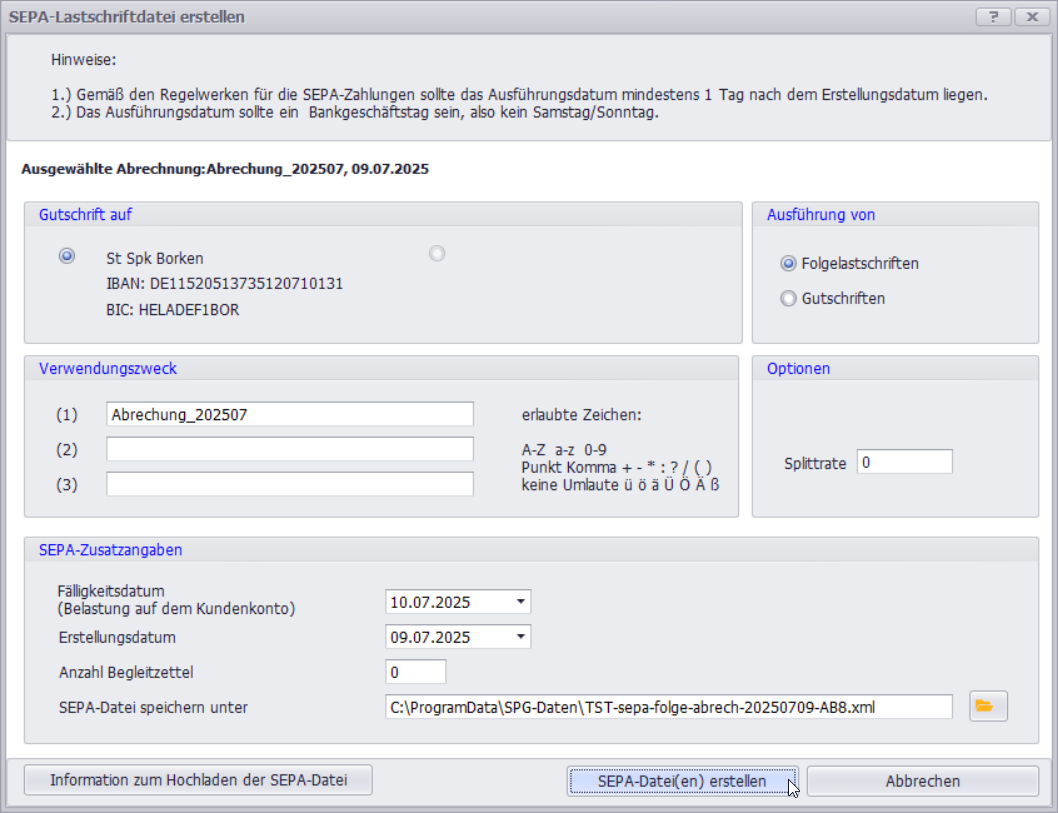Viewport: 1058px width, 813px height.
Task: Open Information zum Hochladen der SEPA-Datei
Action: coord(198,780)
